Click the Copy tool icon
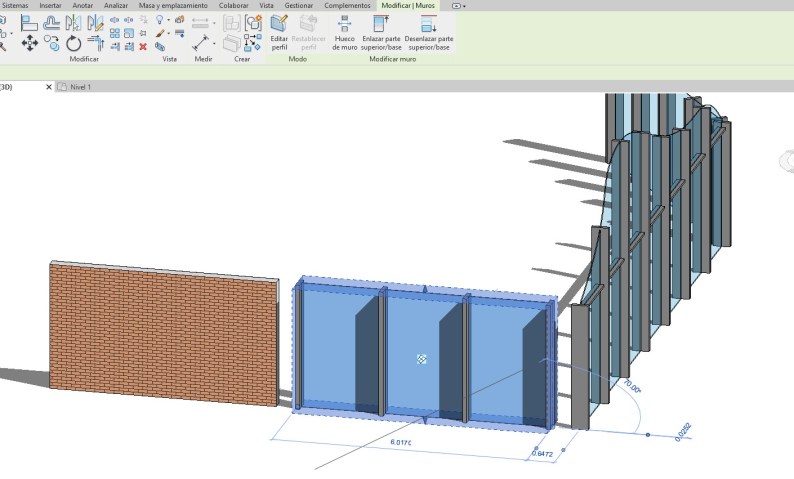Image resolution: width=794 pixels, height=479 pixels. coord(52,43)
